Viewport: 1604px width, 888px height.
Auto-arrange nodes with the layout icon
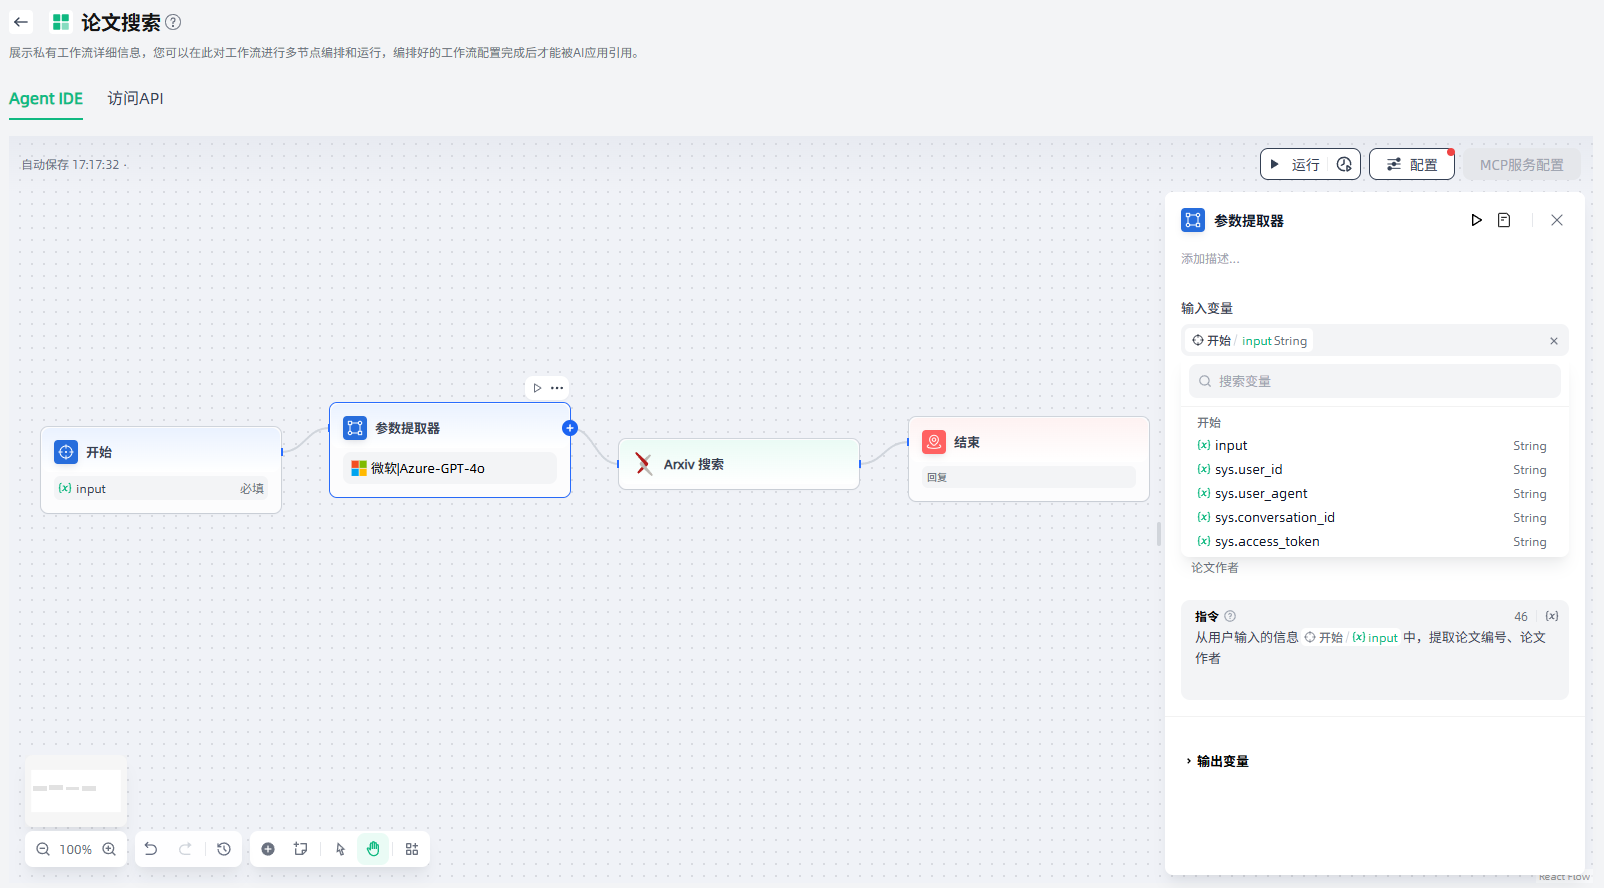pos(412,849)
